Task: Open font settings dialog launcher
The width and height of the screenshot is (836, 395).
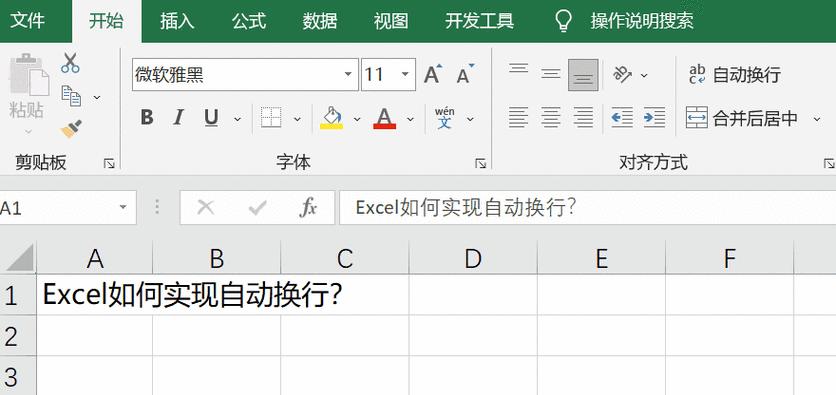Action: (480, 164)
